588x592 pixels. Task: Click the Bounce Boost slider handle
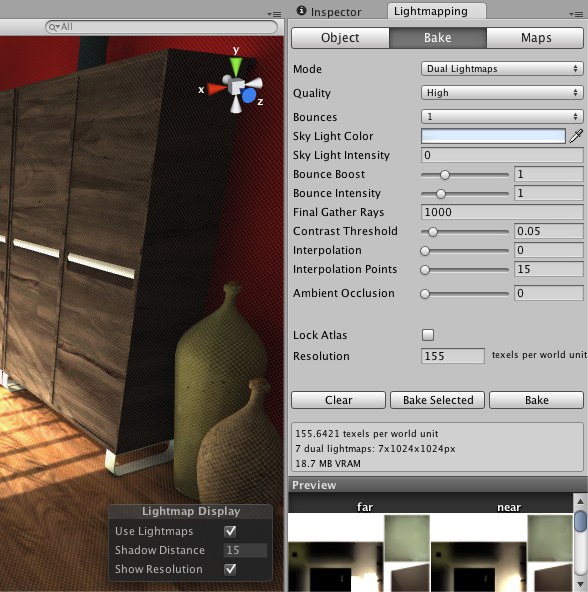pyautogui.click(x=445, y=174)
